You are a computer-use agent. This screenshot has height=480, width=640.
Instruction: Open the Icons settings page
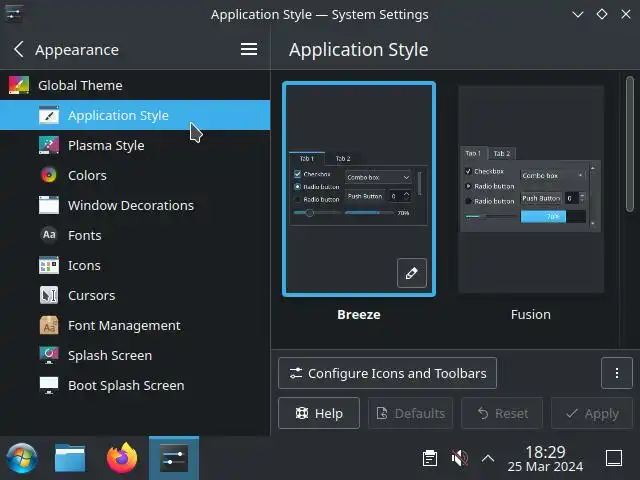pos(135,265)
